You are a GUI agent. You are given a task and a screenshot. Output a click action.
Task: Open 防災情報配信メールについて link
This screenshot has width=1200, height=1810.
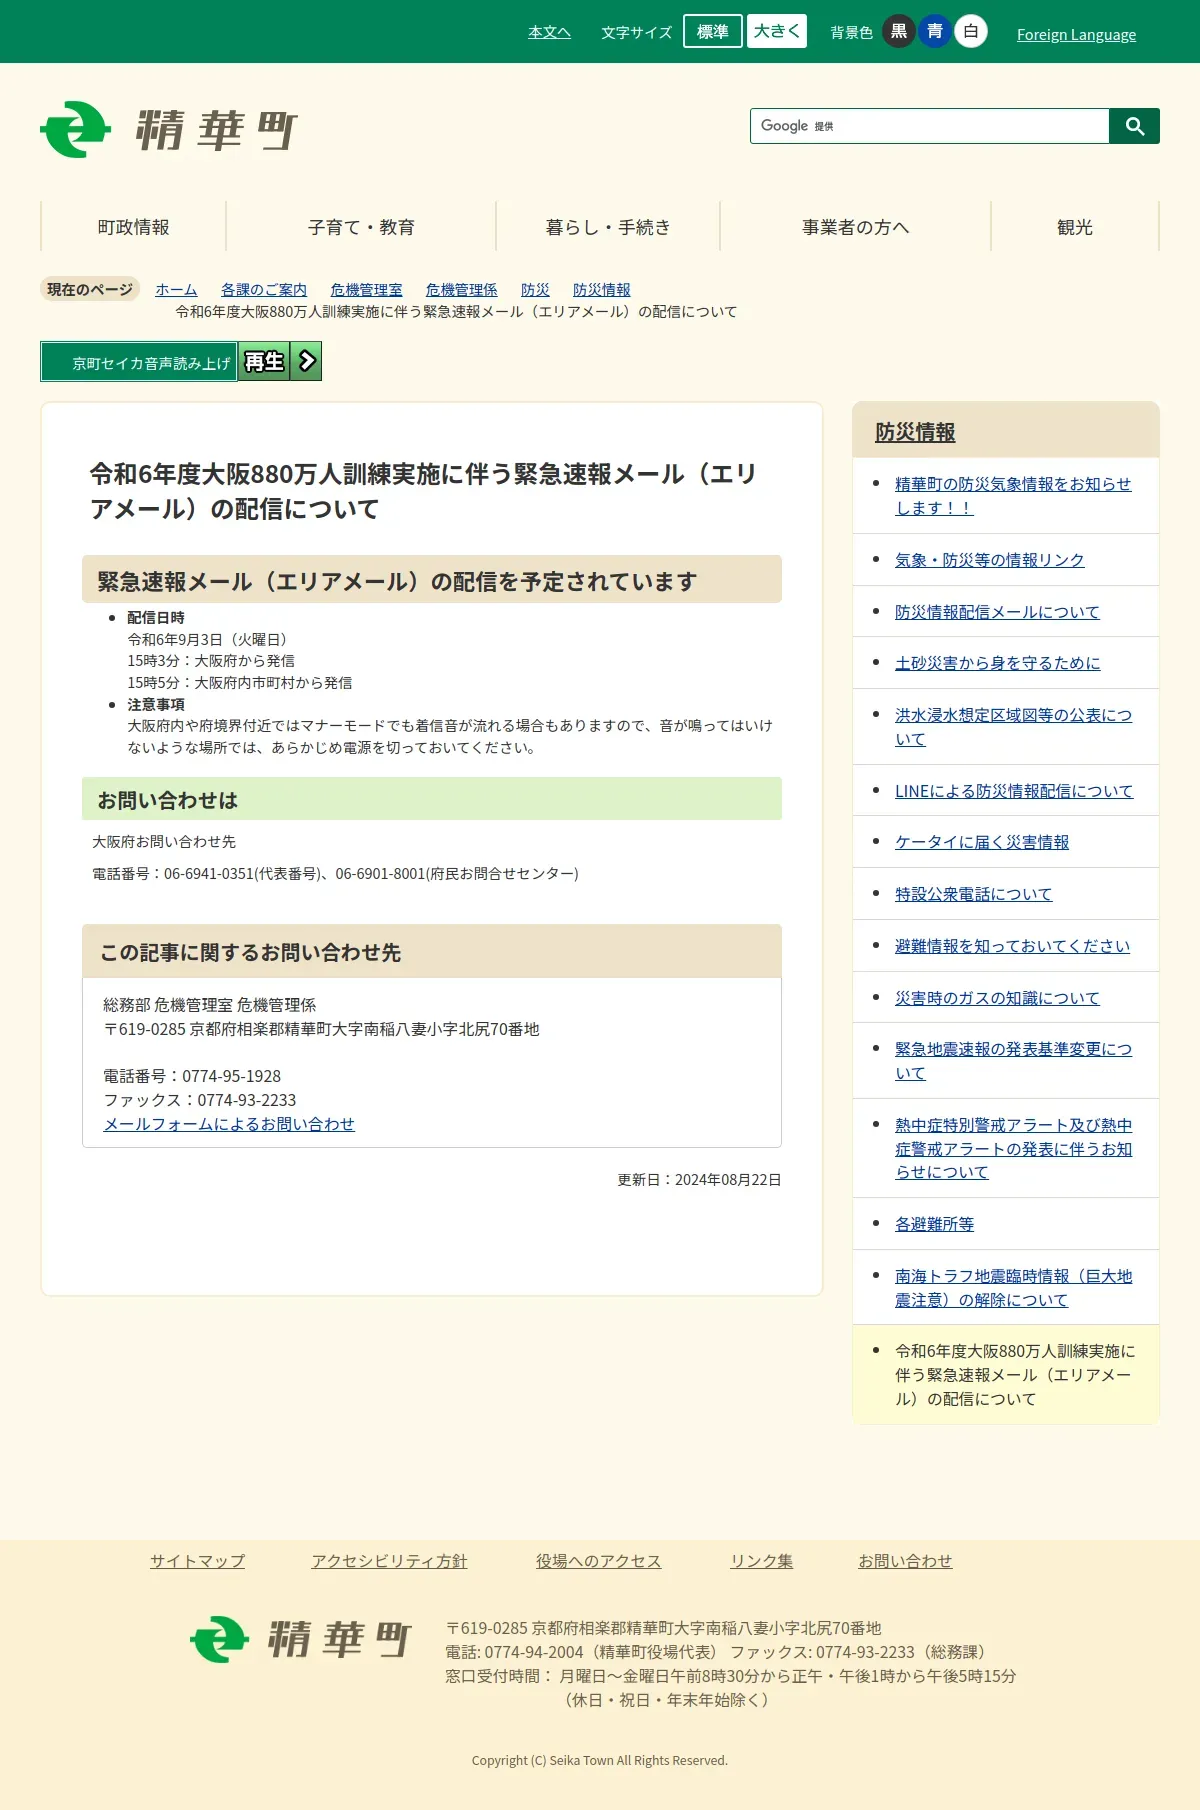click(x=997, y=612)
